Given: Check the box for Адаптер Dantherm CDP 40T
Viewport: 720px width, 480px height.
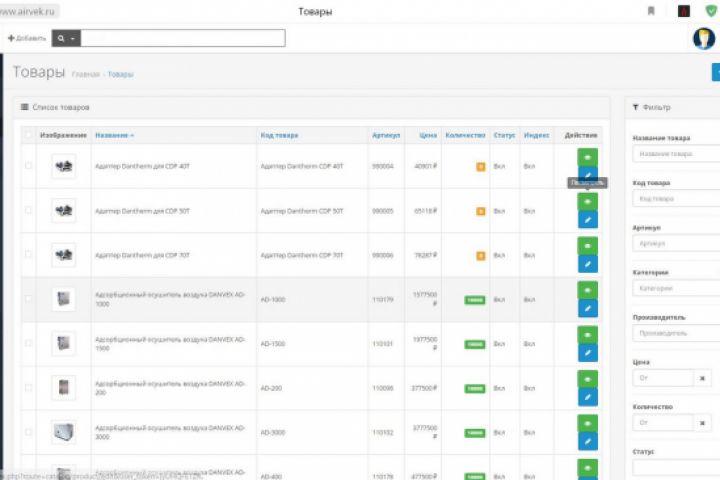Looking at the screenshot, I should (x=28, y=165).
